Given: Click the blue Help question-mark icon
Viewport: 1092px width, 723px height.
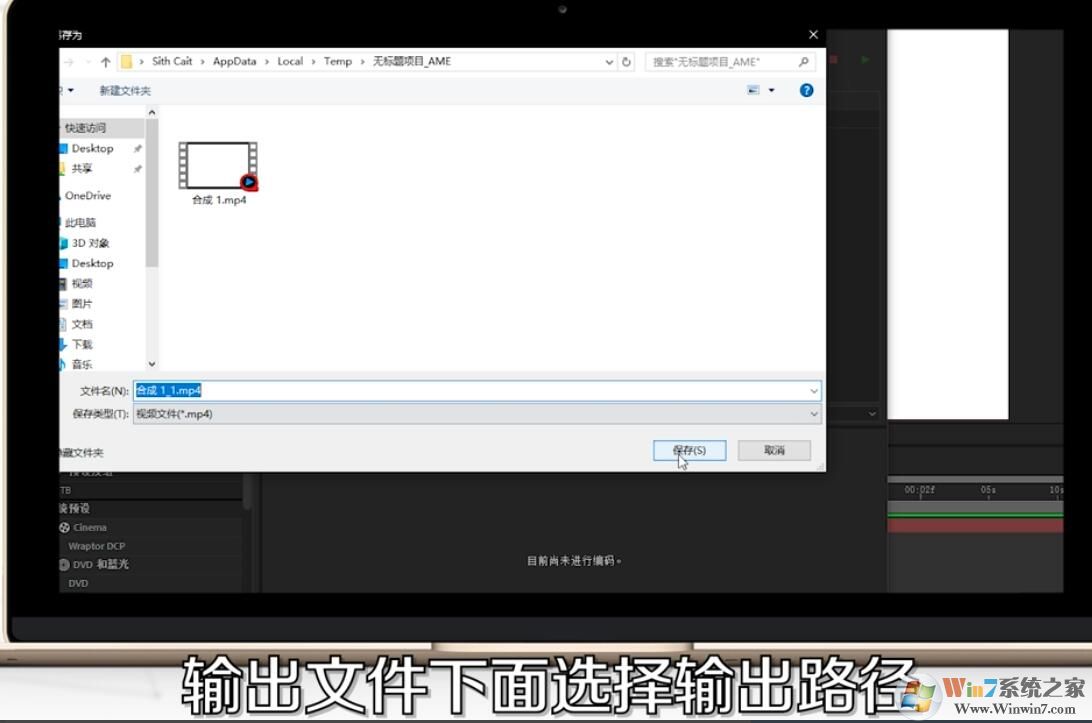Looking at the screenshot, I should (x=806, y=90).
